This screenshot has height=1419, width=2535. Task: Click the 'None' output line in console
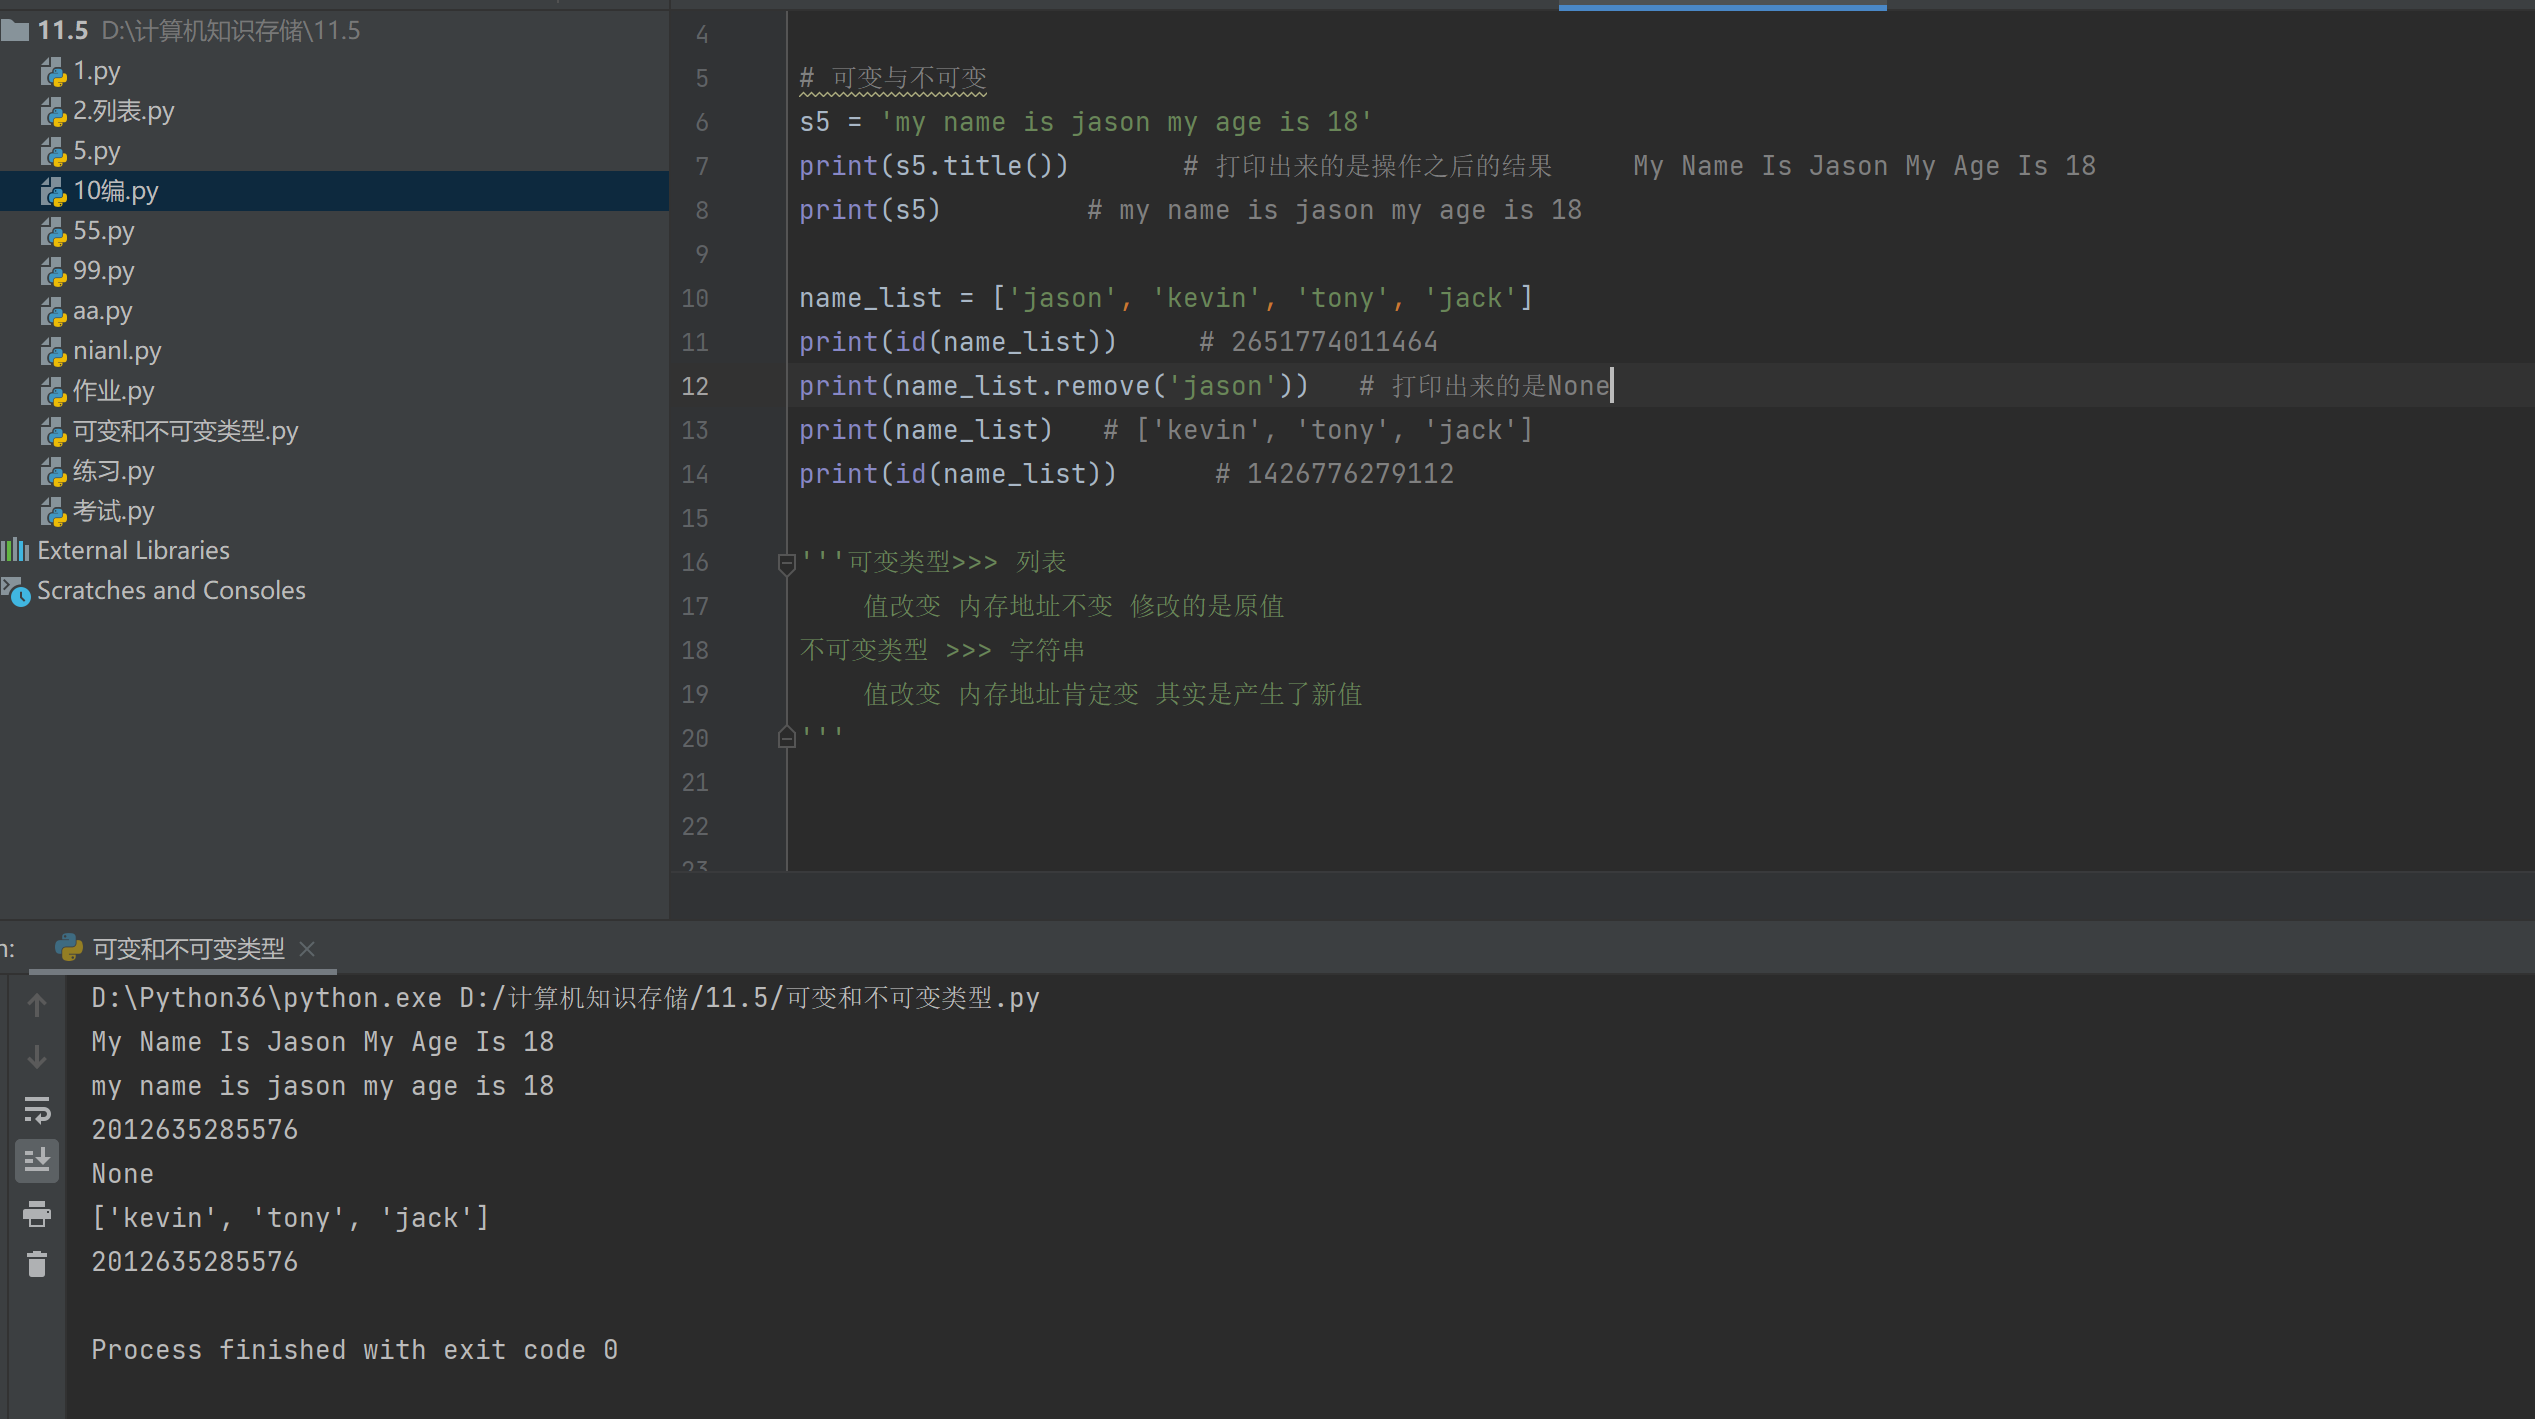tap(123, 1174)
